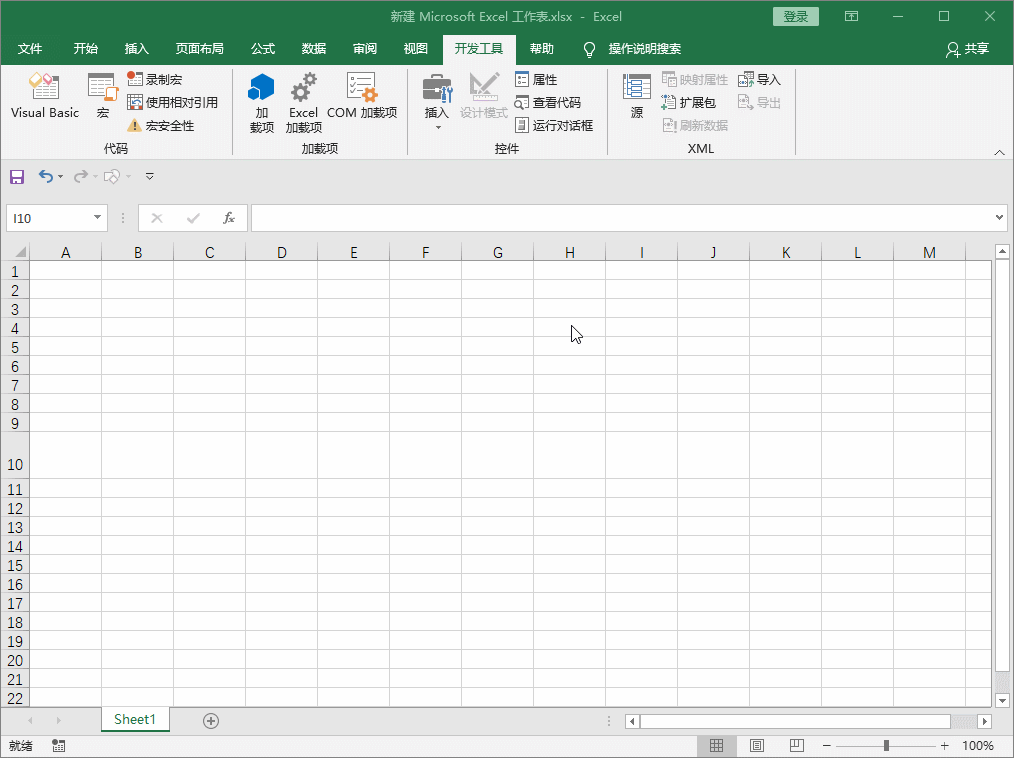Screen dimensions: 1014x758
Task: Click 刷新数据 refresh data
Action: click(695, 125)
